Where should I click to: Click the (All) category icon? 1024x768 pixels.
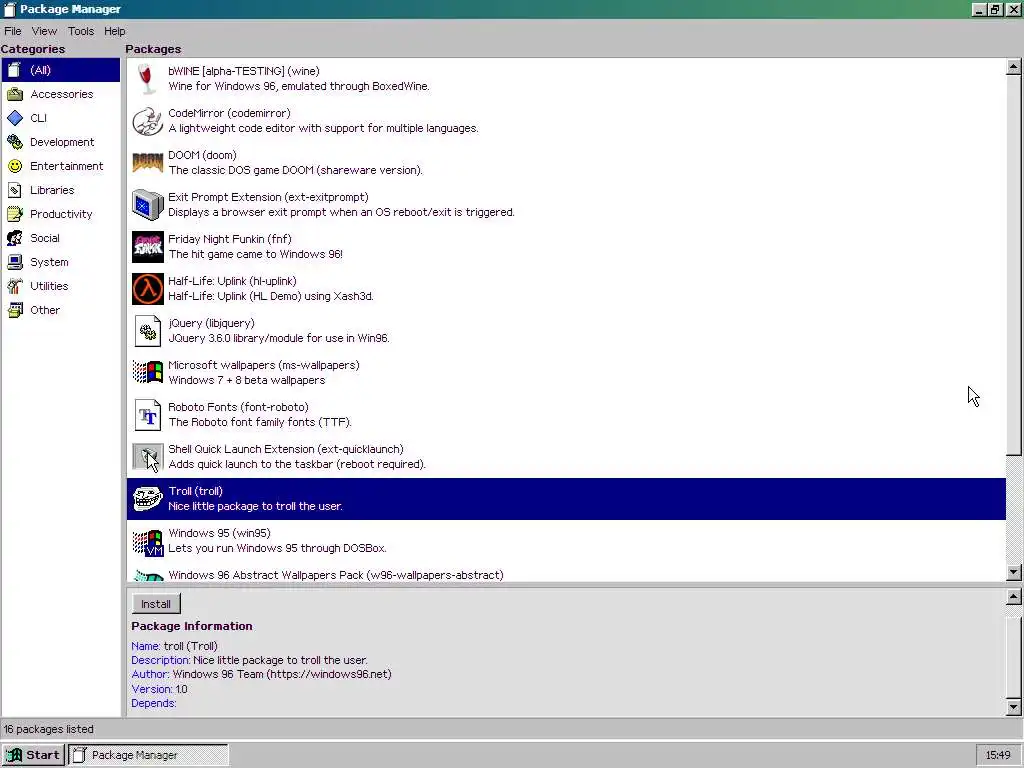click(15, 70)
